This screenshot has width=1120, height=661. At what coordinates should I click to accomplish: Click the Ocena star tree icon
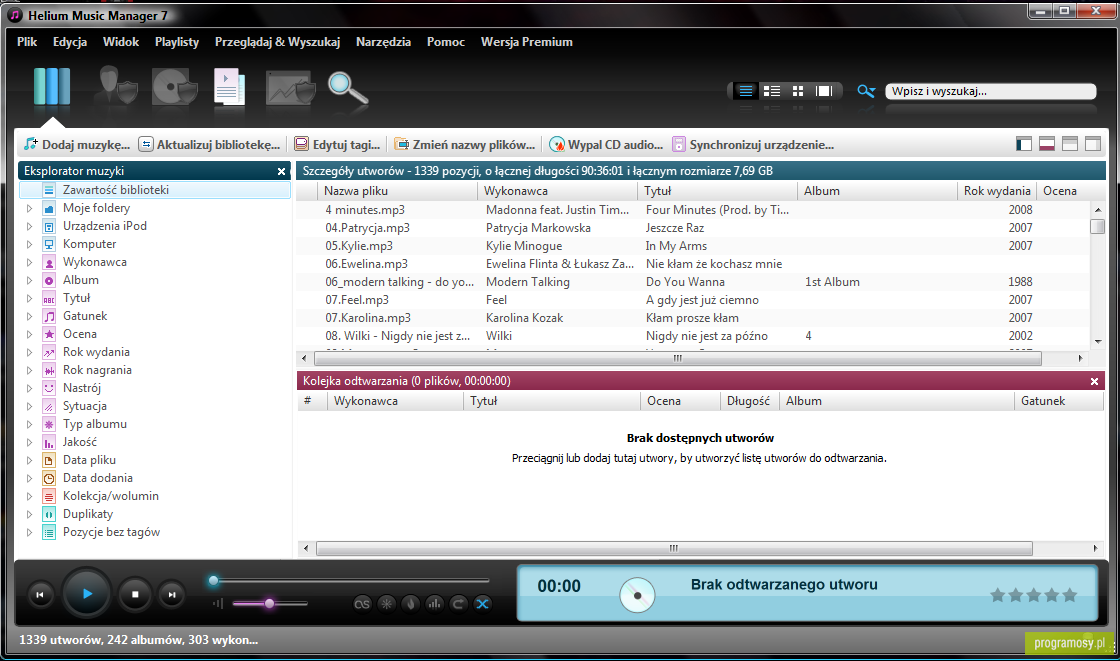49,334
